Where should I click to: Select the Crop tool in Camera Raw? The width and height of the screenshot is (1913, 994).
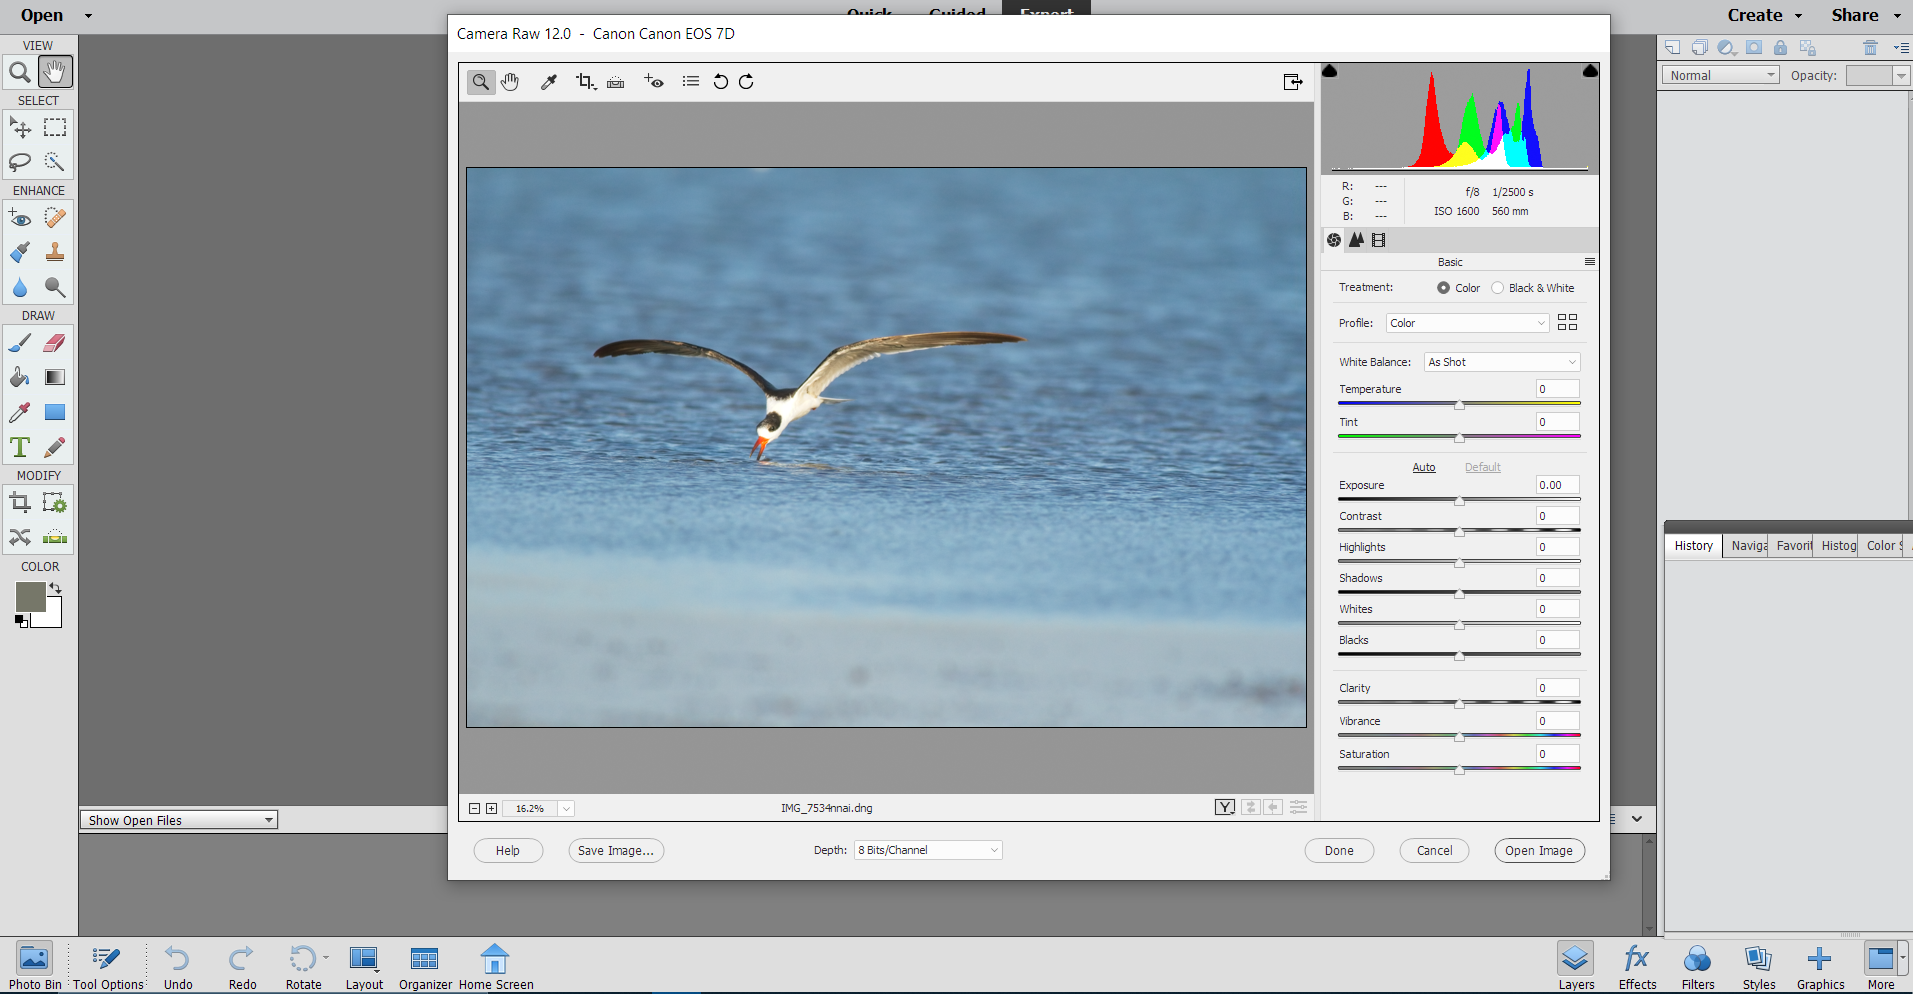click(x=585, y=82)
